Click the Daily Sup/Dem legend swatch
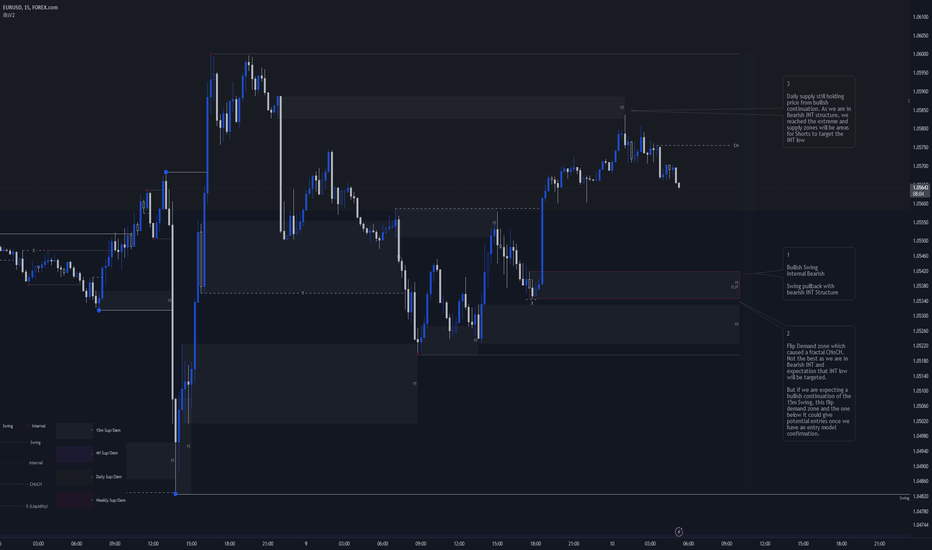The image size is (932, 550). pyautogui.click(x=74, y=477)
